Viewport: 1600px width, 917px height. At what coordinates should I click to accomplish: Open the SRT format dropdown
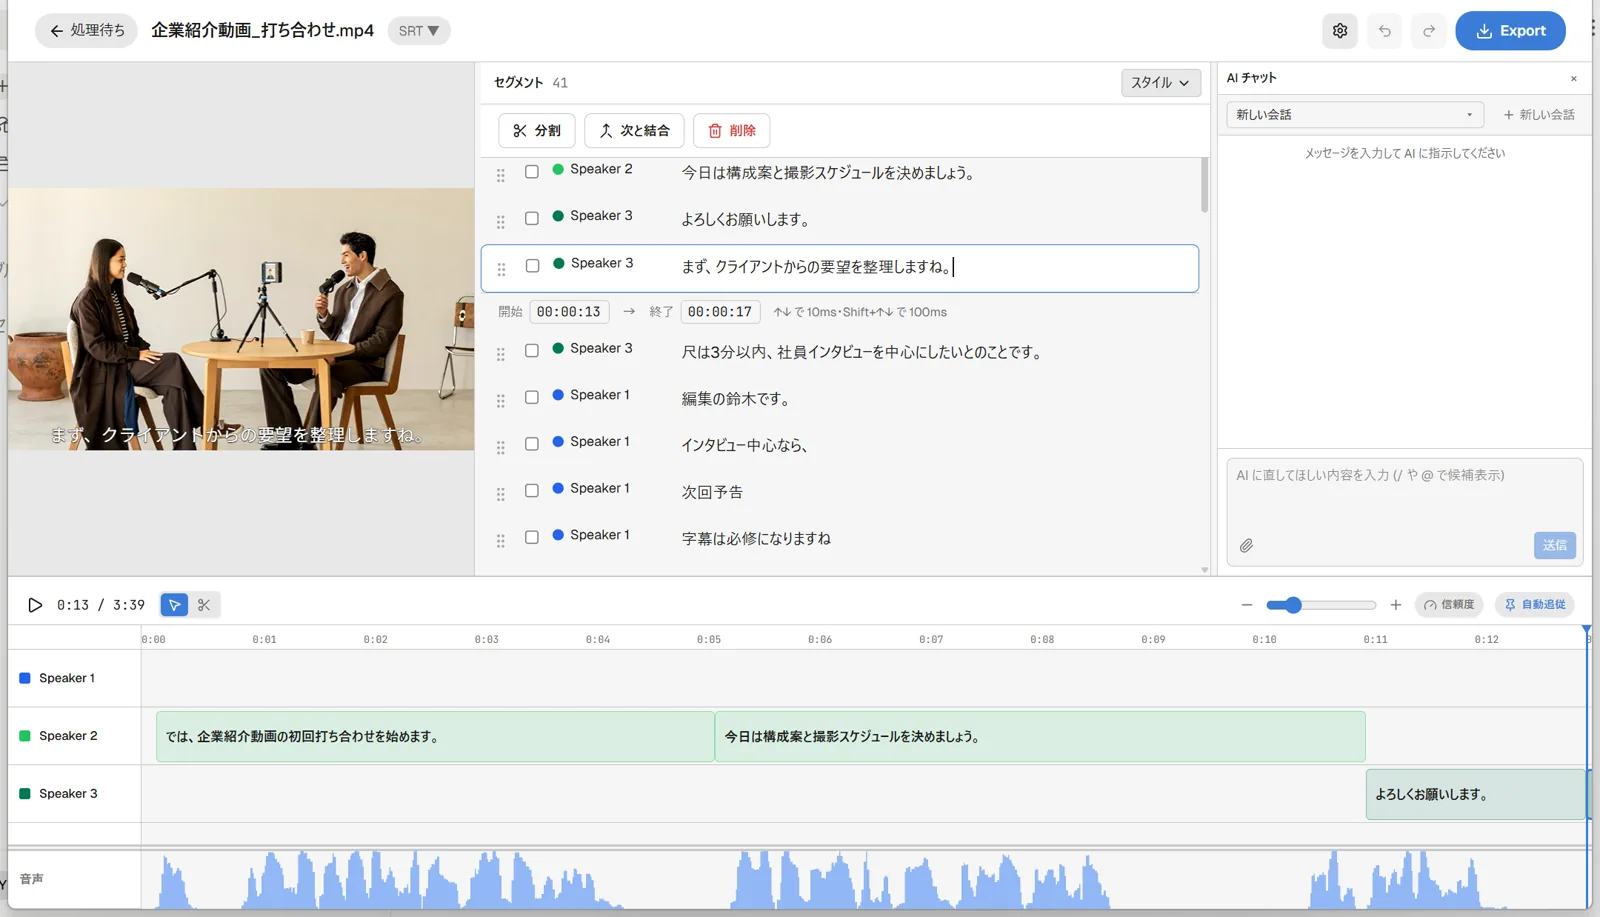click(419, 31)
